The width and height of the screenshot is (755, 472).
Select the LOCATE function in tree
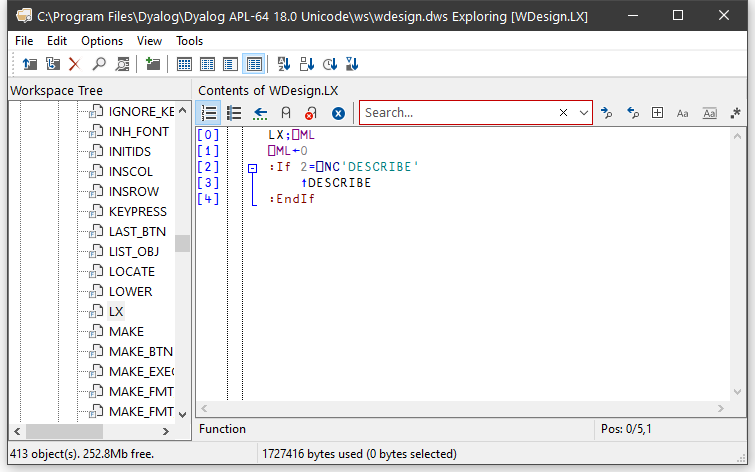pos(131,271)
